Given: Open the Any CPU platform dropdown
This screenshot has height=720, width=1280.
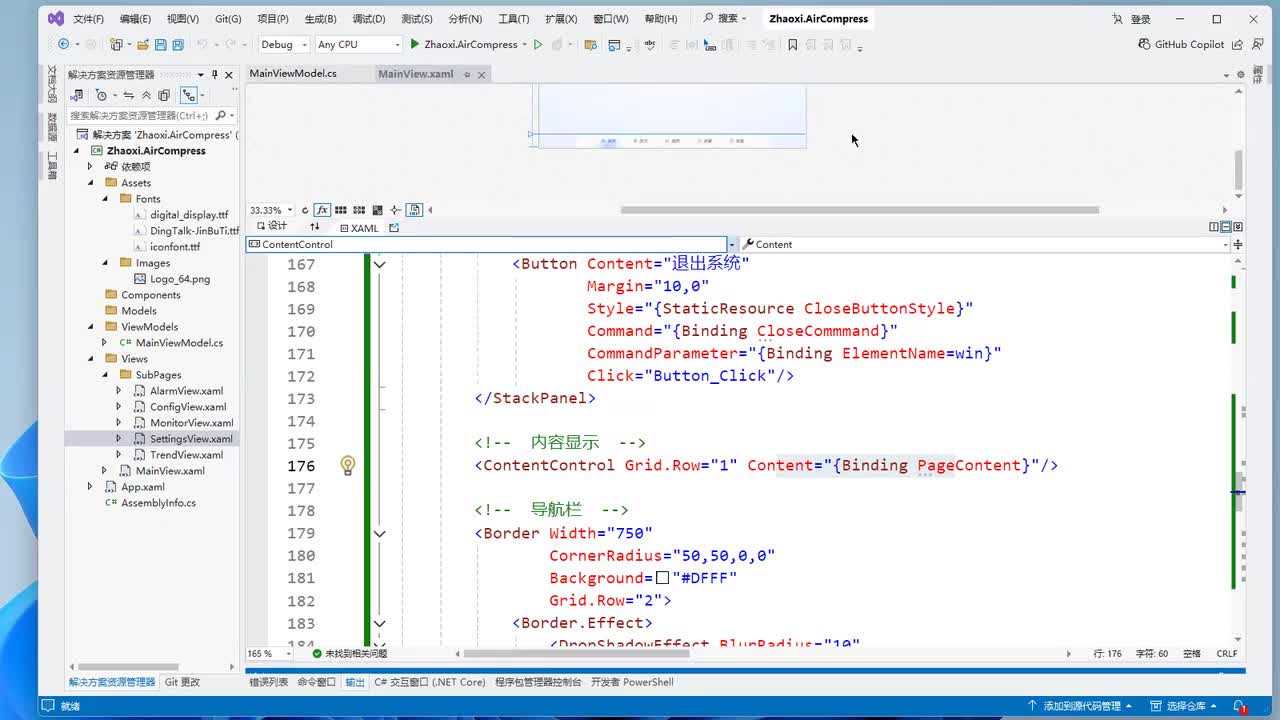Looking at the screenshot, I should (357, 45).
